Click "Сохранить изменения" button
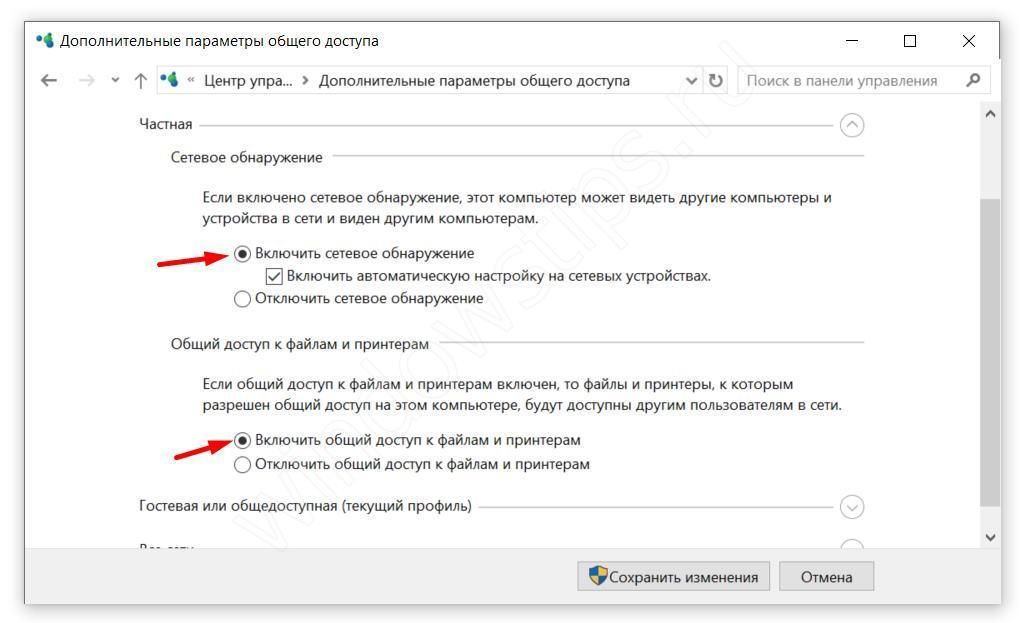The width and height of the screenshot is (1022, 623). tap(673, 577)
